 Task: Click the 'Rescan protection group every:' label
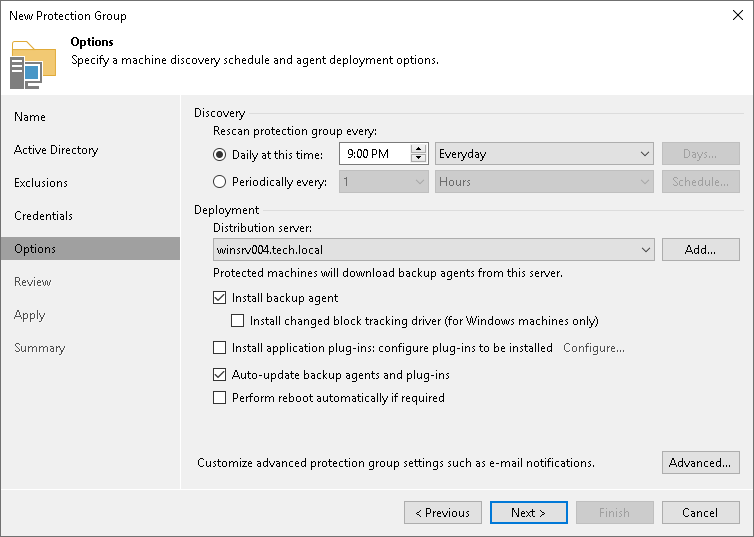pyautogui.click(x=295, y=131)
